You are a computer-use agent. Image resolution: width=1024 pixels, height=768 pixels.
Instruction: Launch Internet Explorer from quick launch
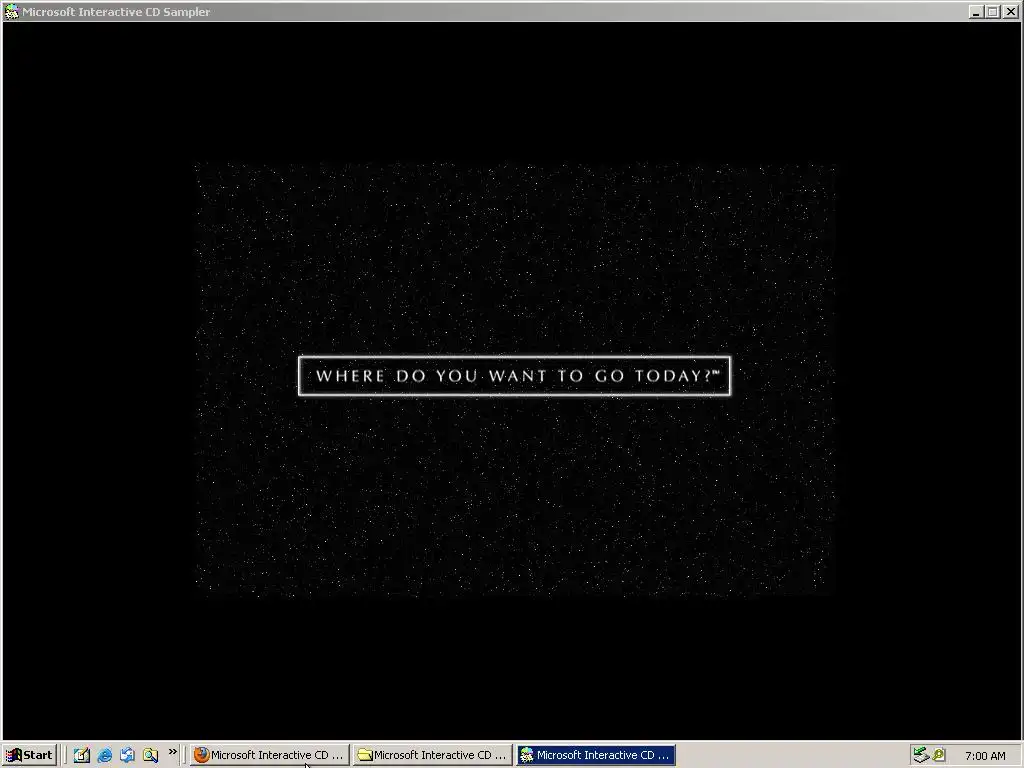(104, 755)
